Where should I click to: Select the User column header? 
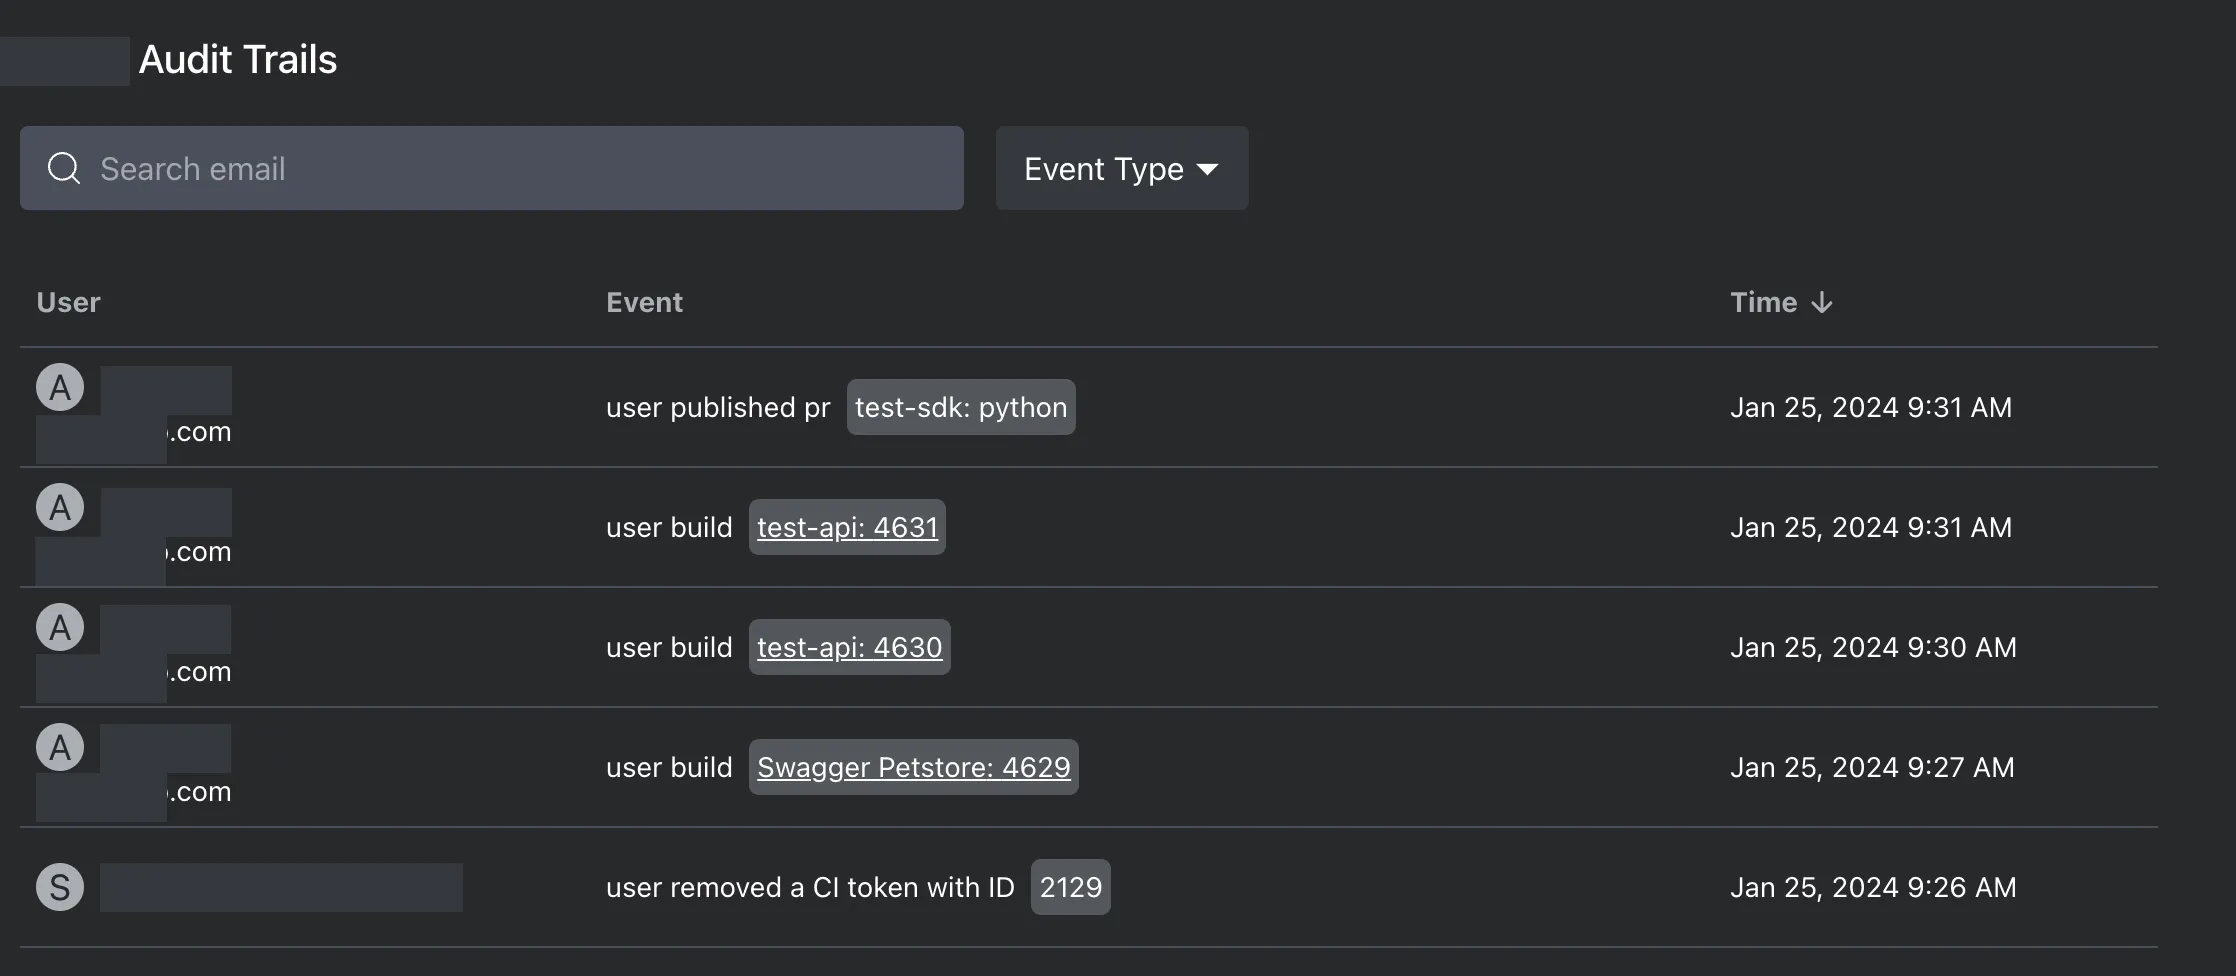67,302
